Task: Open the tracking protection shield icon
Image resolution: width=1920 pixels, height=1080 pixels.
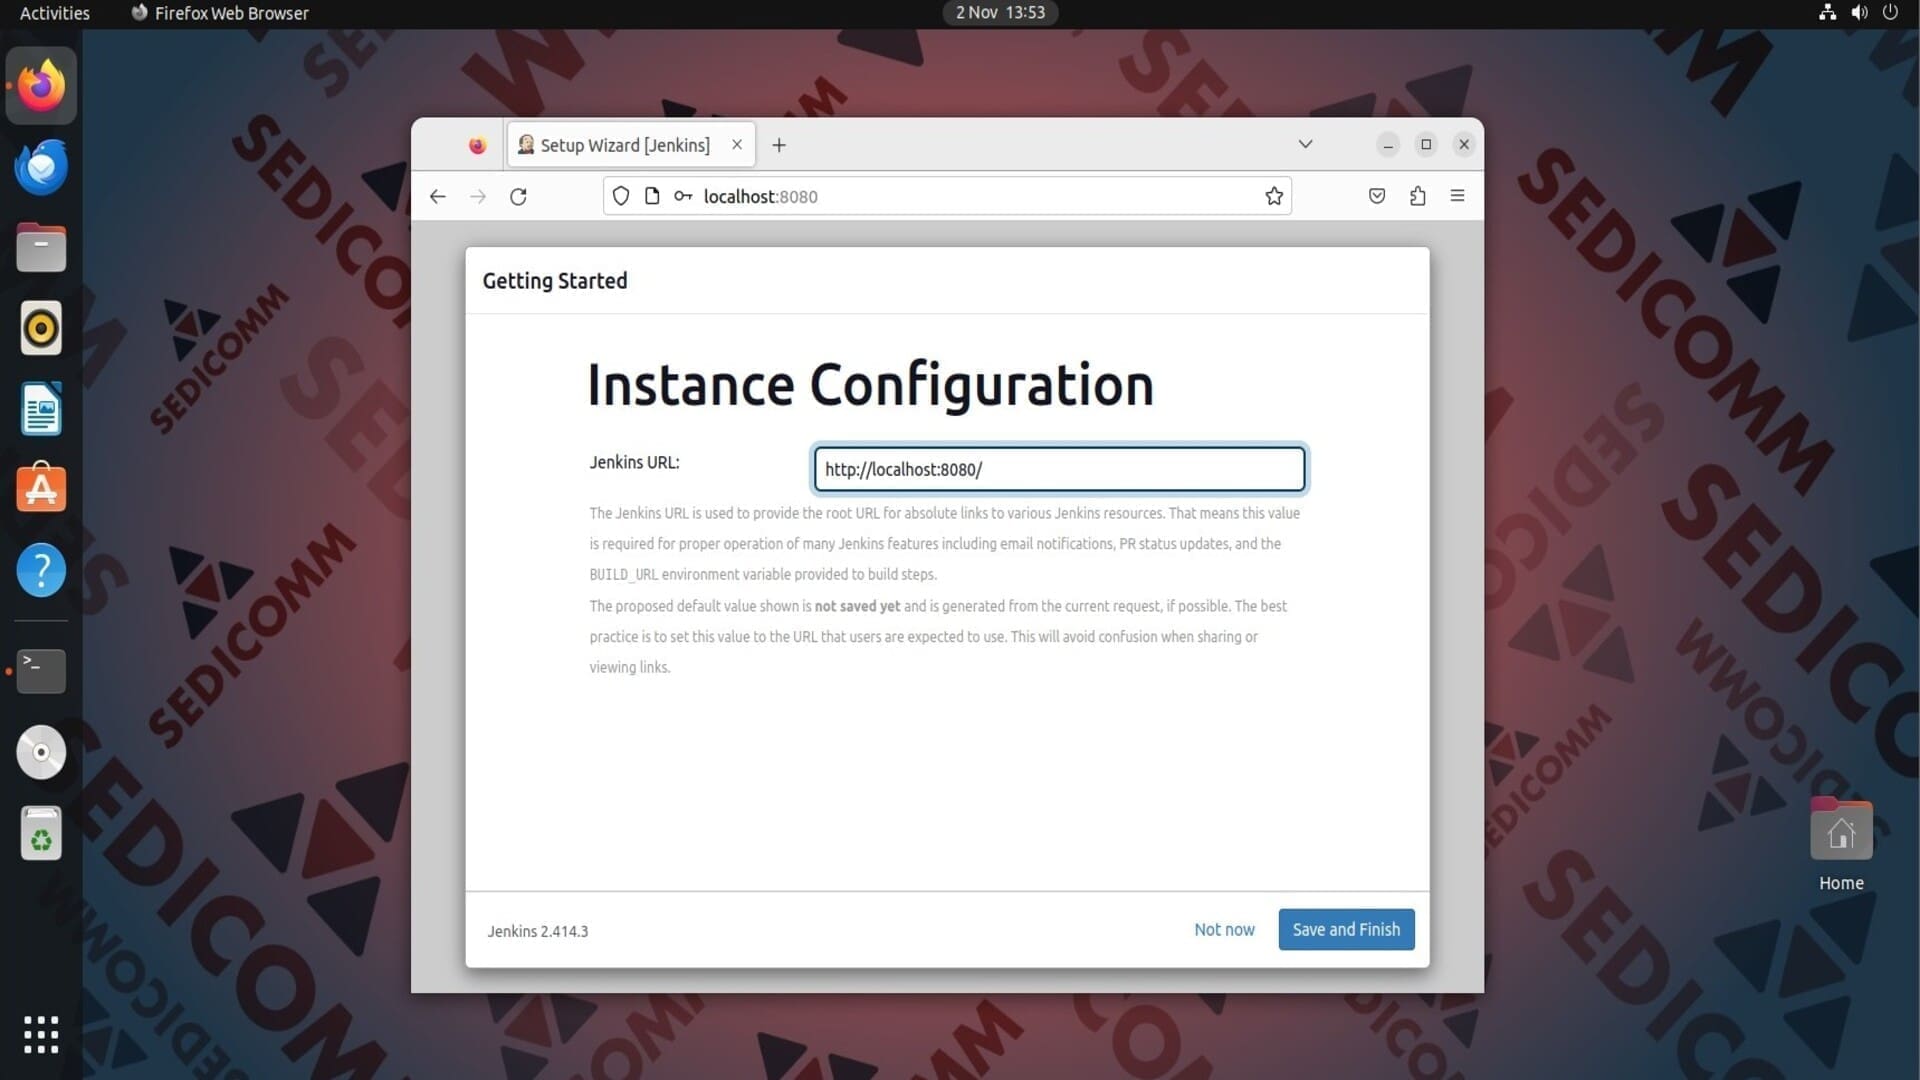Action: tap(621, 196)
